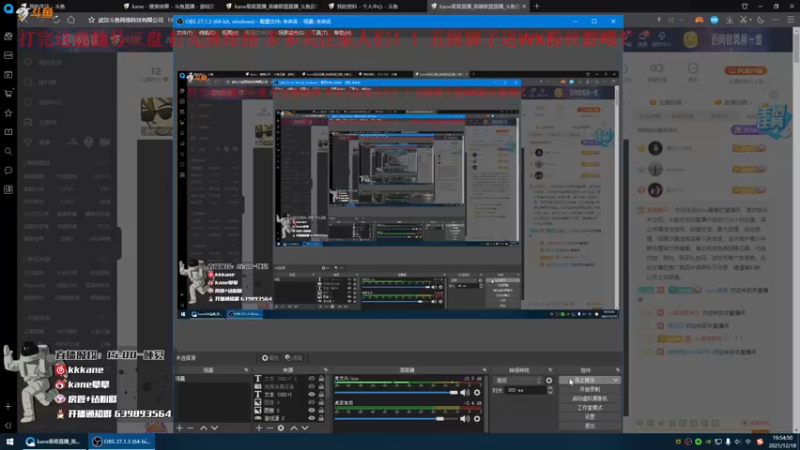The width and height of the screenshot is (800, 450).
Task: Open Audio Mixer dock pop-out menu icon
Action: tap(485, 370)
